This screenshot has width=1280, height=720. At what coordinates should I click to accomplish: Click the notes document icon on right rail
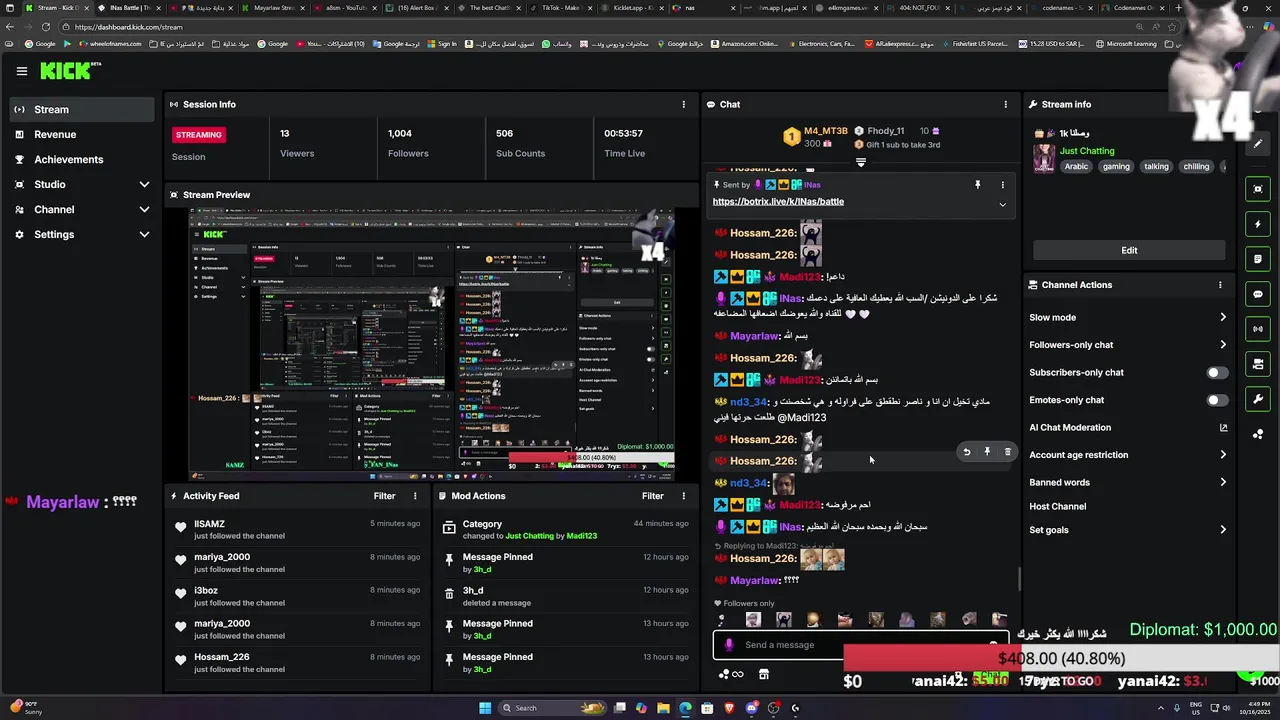1258,259
